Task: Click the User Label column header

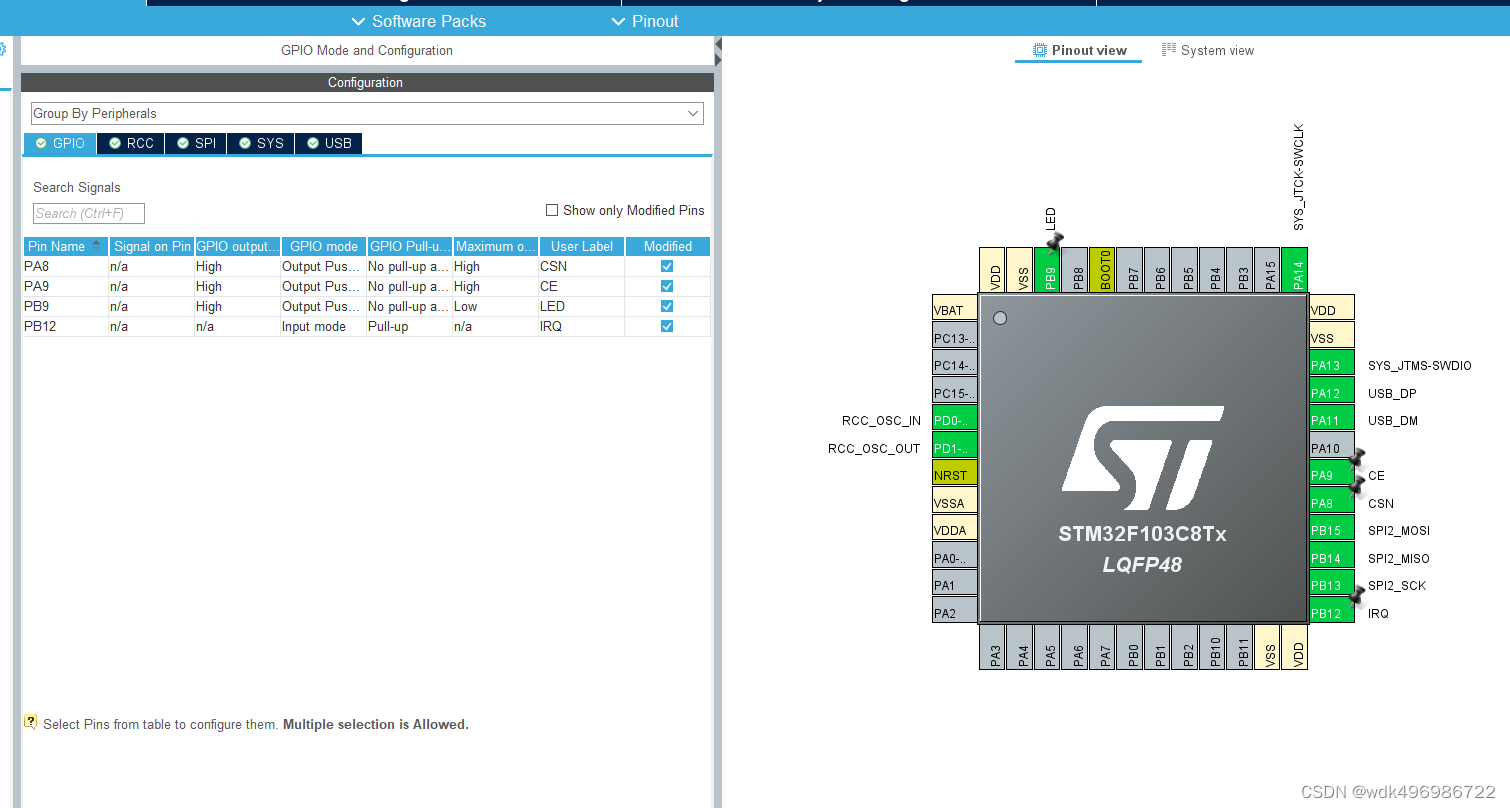Action: [x=581, y=246]
